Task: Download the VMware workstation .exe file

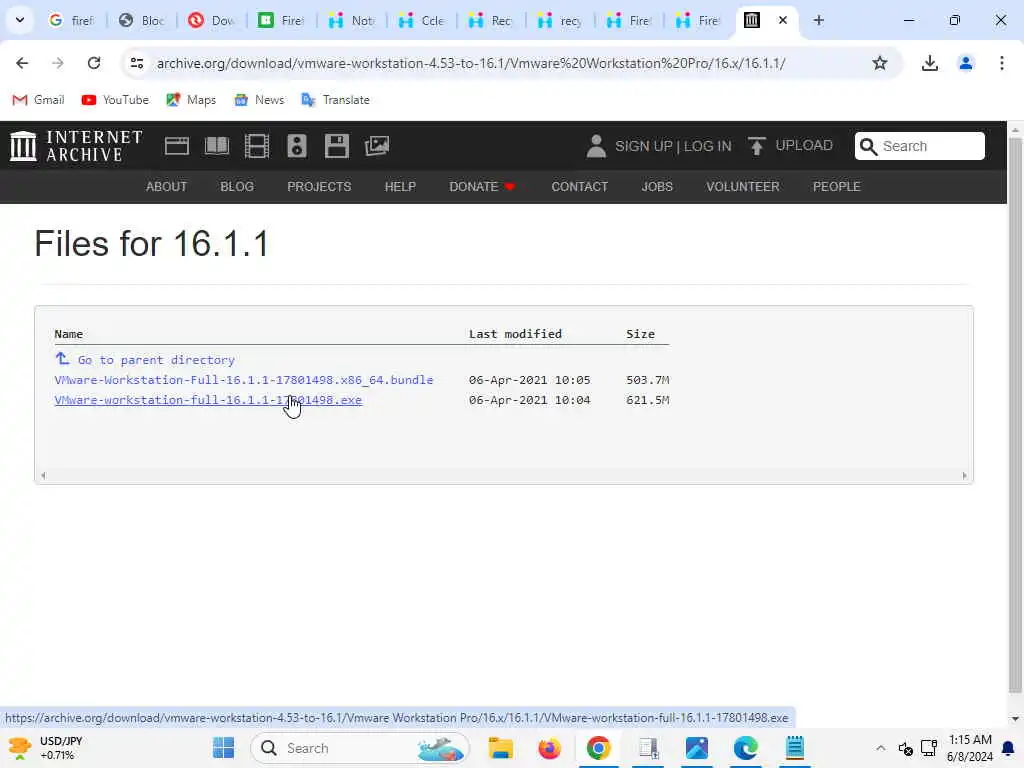Action: tap(208, 400)
